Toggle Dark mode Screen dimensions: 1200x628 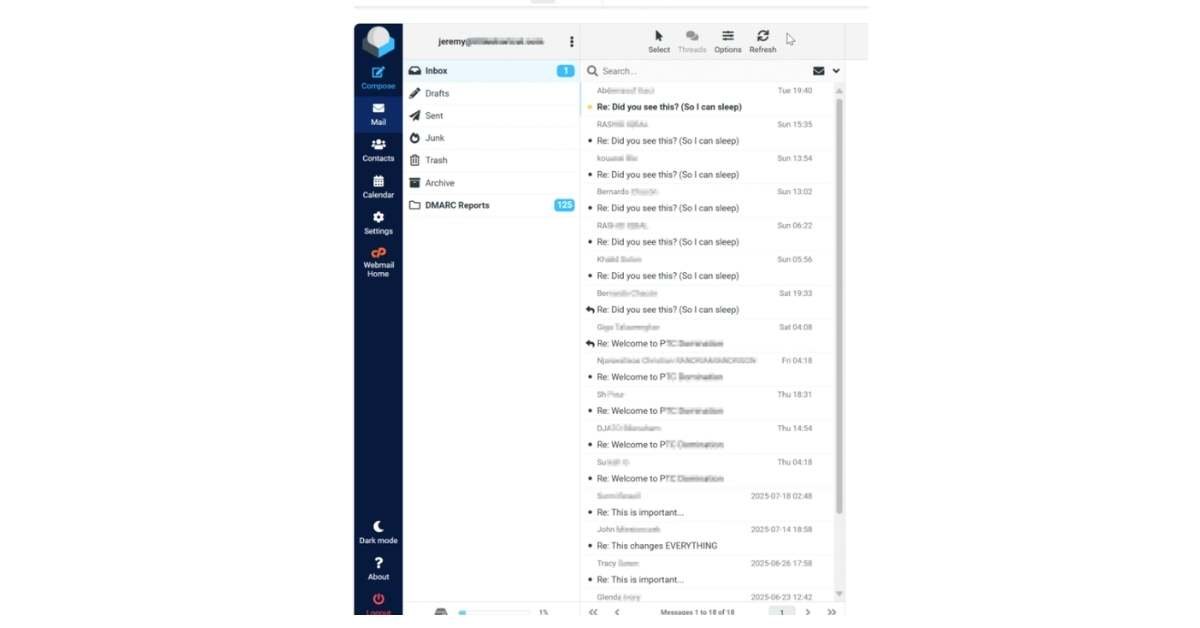[378, 532]
